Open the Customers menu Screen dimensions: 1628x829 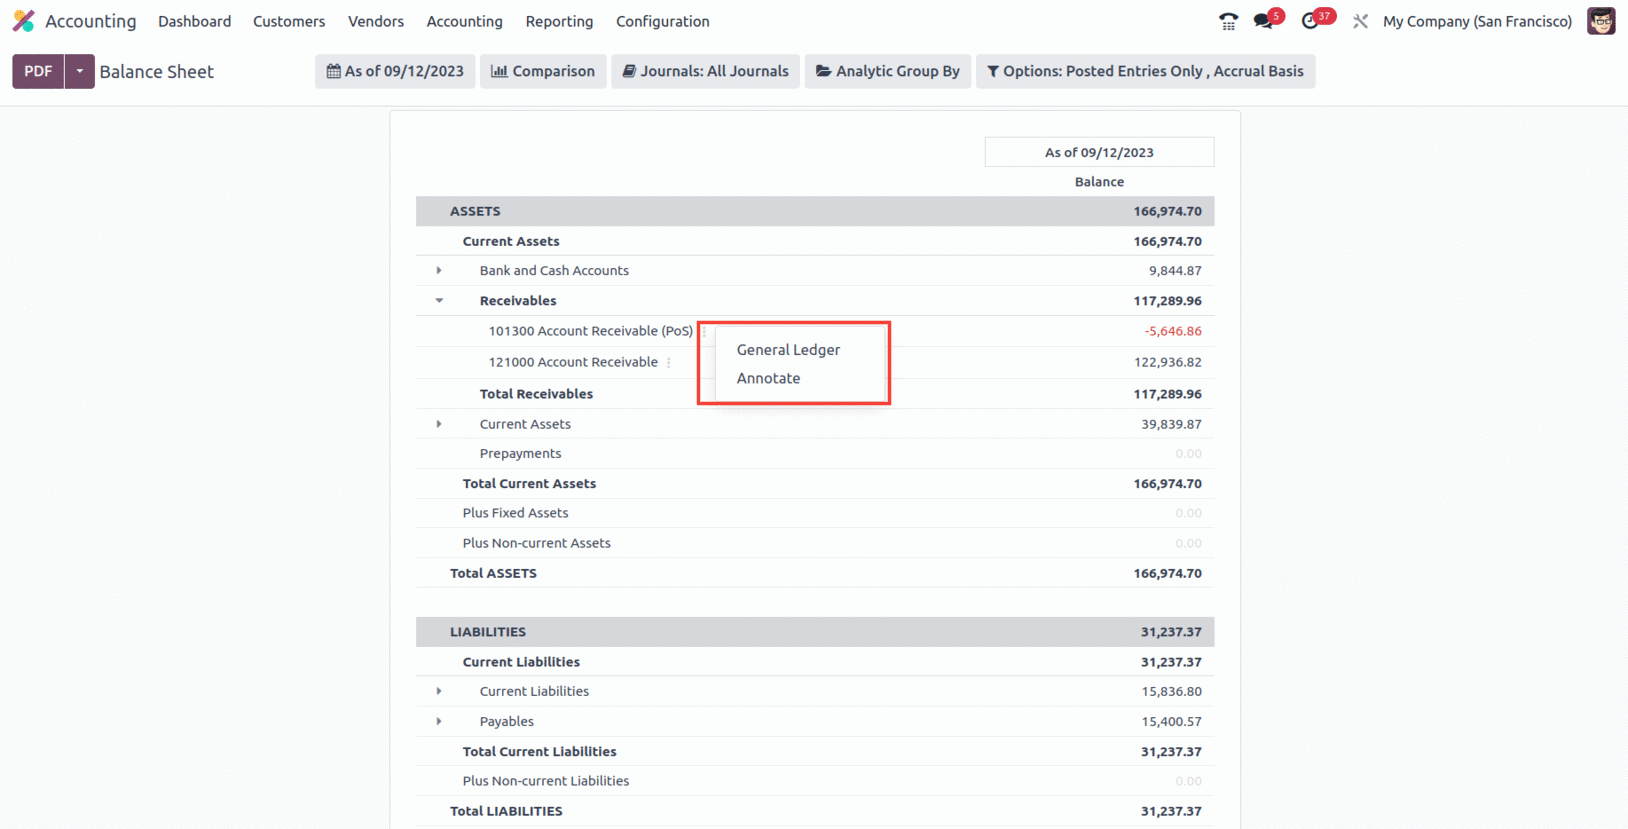289,21
